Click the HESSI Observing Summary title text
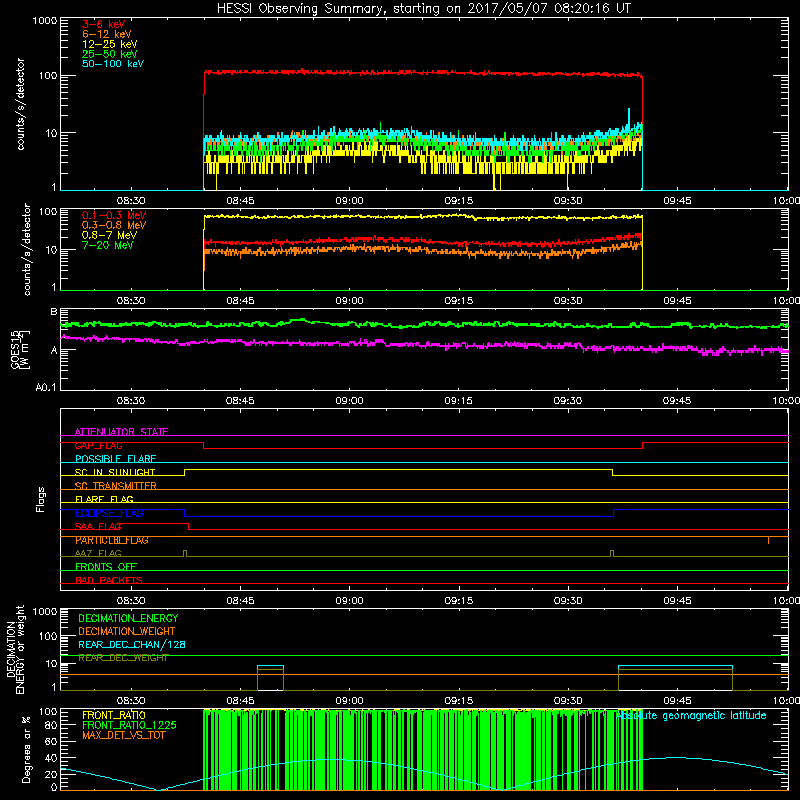The width and height of the screenshot is (800, 800). pyautogui.click(x=424, y=9)
